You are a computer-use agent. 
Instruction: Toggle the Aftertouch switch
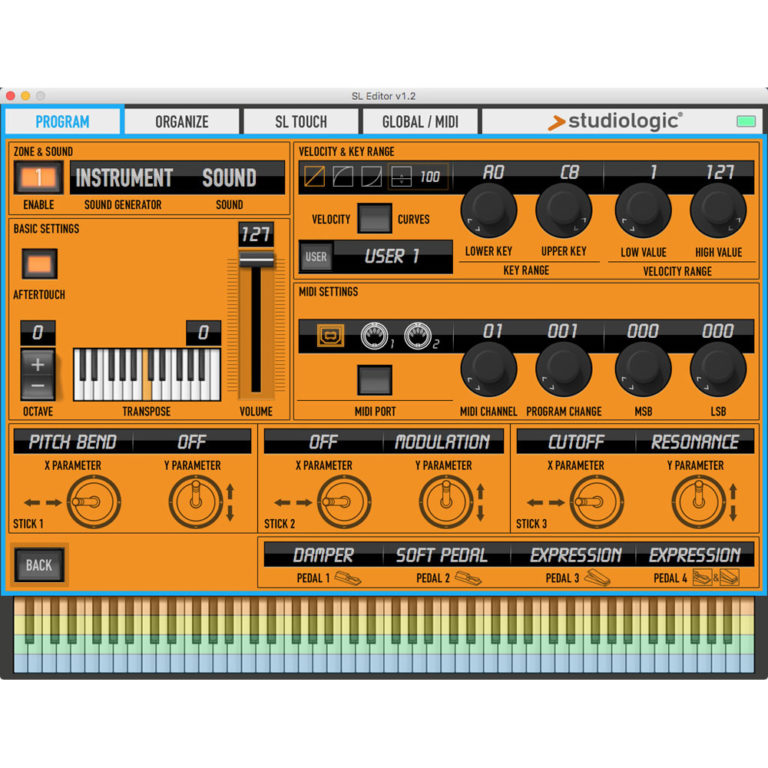pyautogui.click(x=39, y=264)
